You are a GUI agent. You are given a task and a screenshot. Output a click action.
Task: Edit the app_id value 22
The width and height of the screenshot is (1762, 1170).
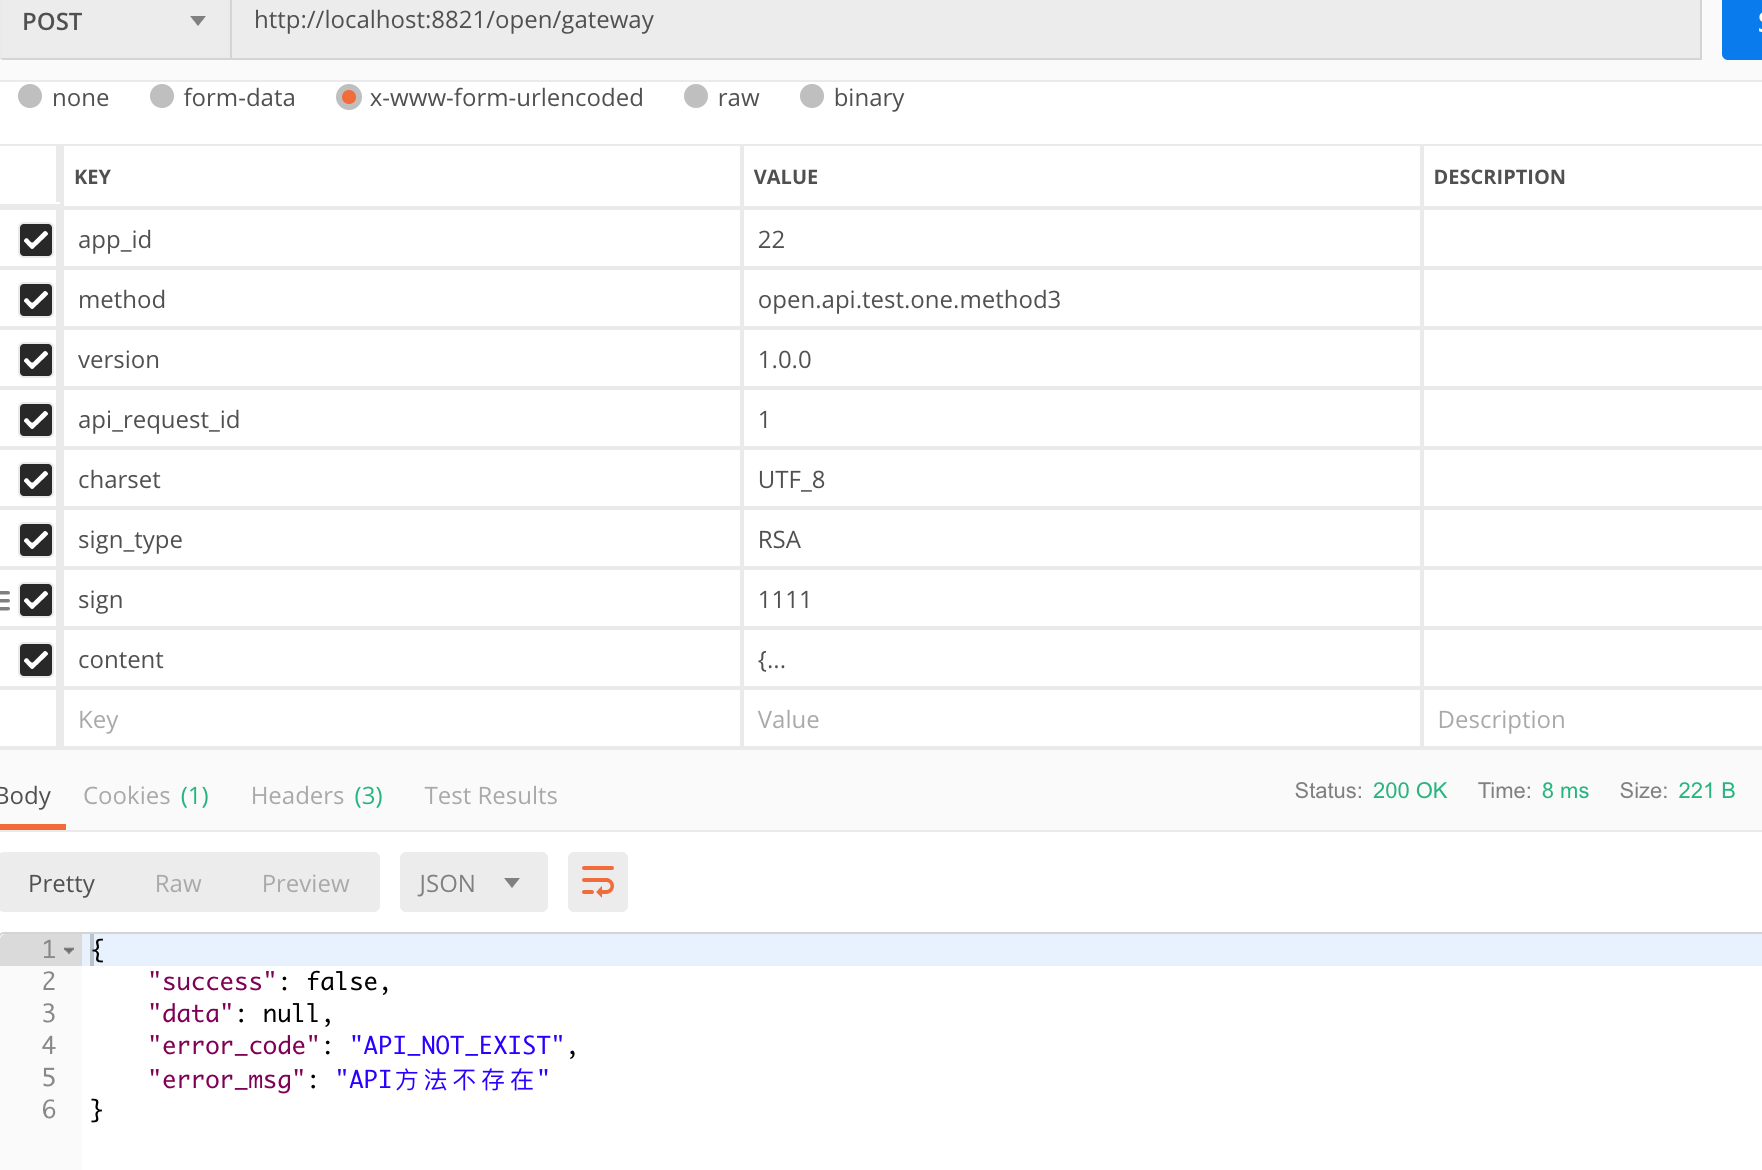click(1082, 240)
